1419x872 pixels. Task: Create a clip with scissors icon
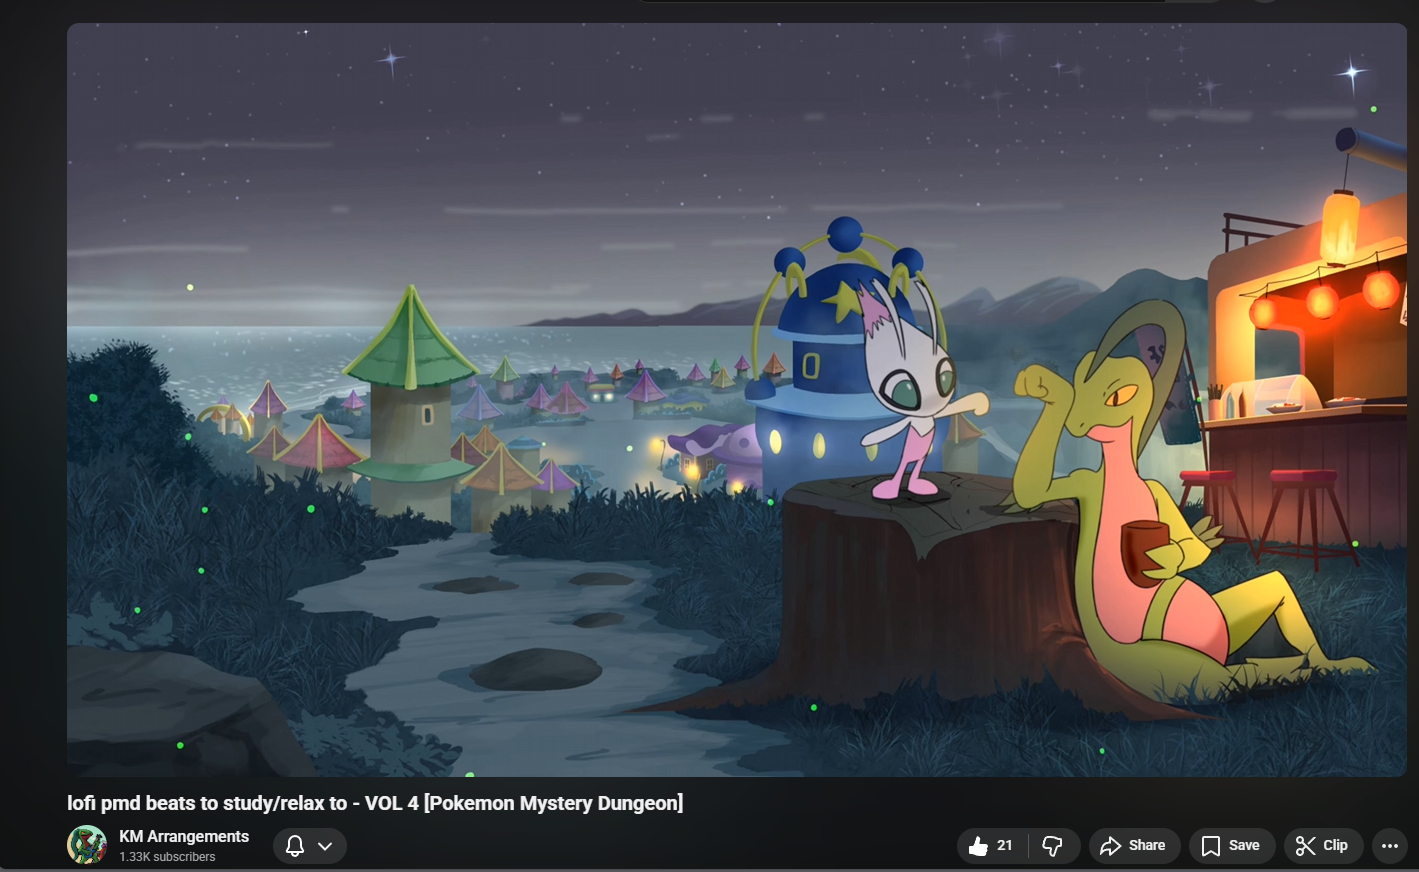coord(1305,846)
